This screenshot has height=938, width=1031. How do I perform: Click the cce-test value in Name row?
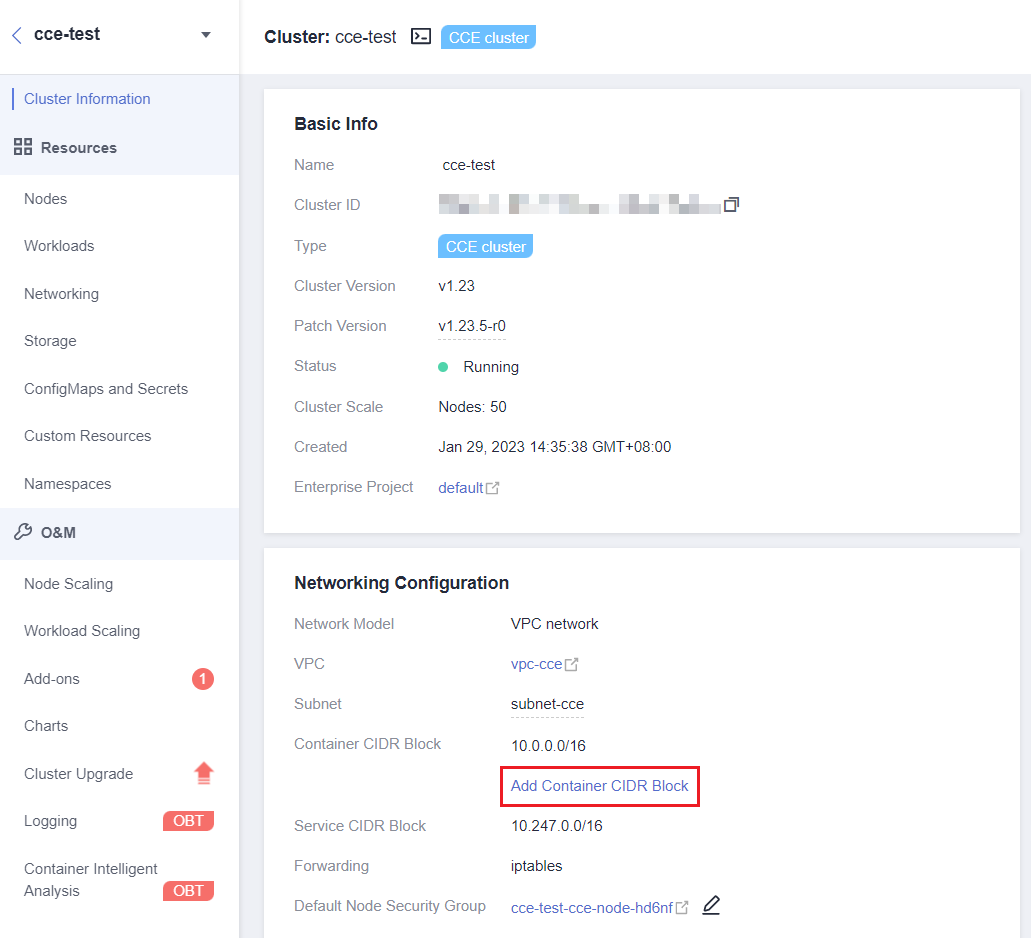point(468,165)
